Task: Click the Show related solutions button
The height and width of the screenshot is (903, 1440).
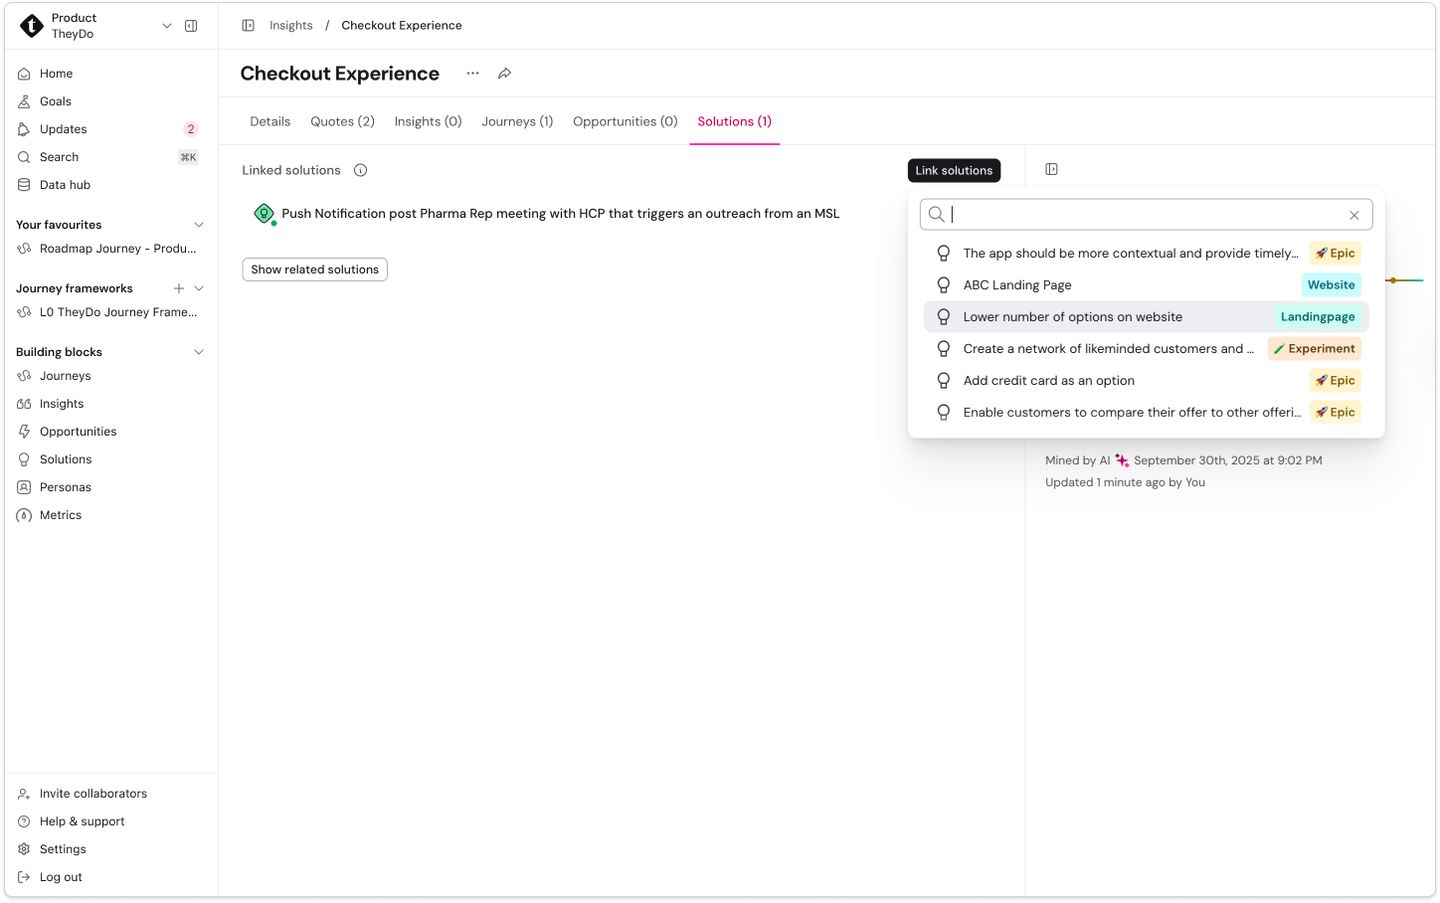Action: [x=314, y=269]
